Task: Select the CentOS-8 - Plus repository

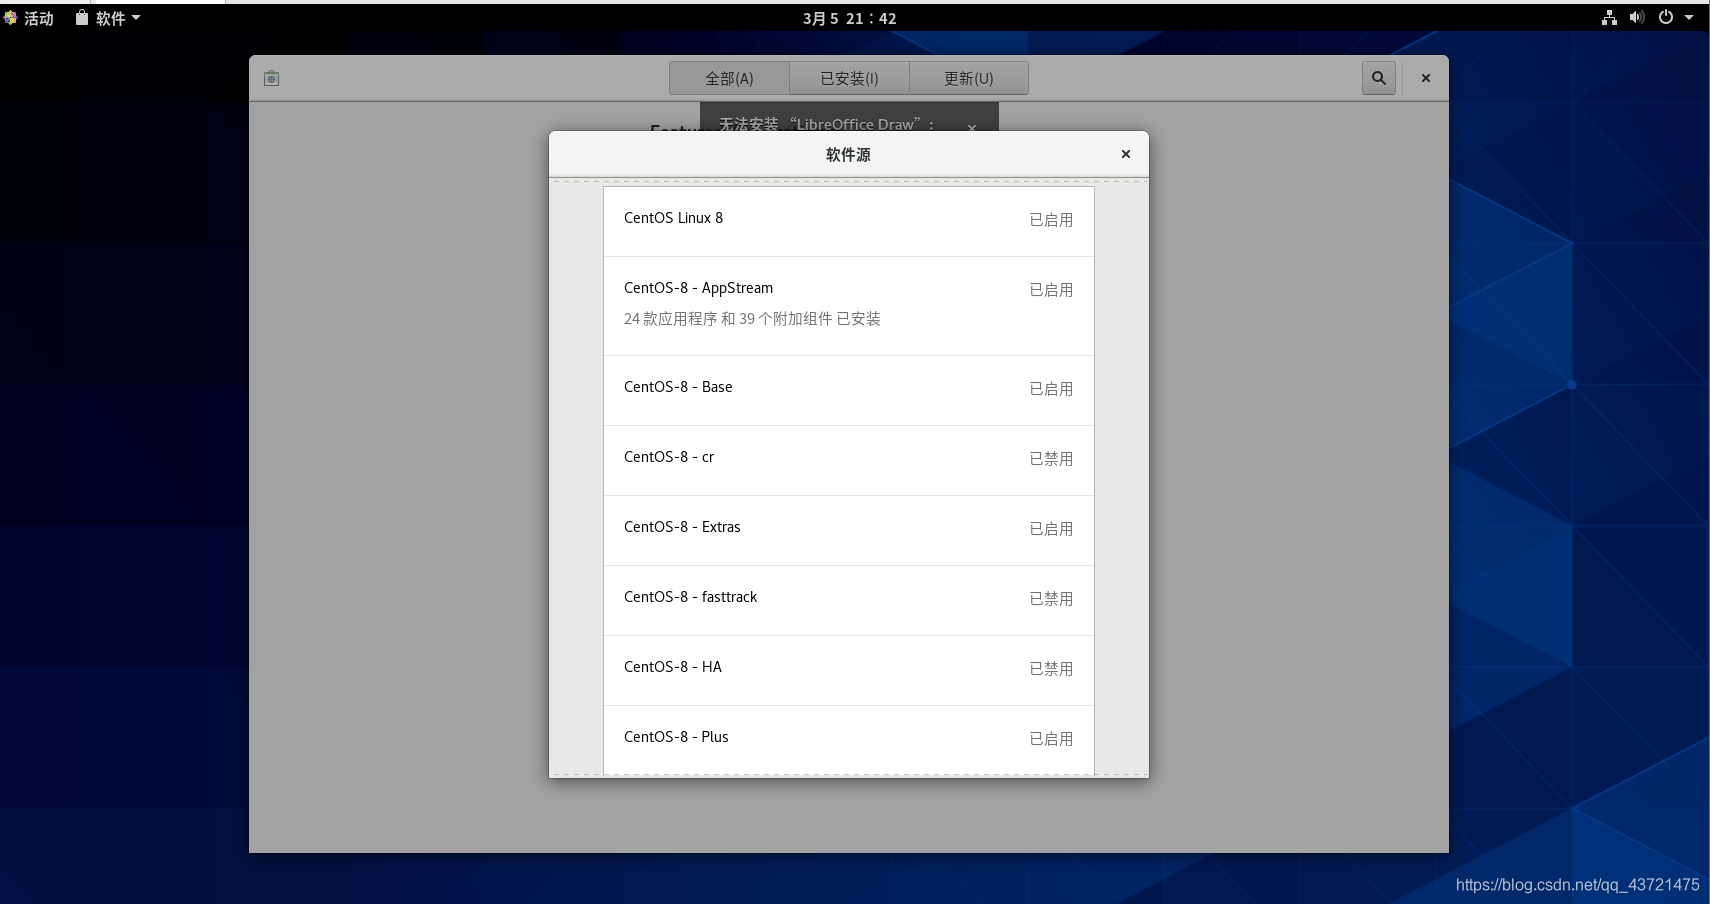Action: click(849, 740)
